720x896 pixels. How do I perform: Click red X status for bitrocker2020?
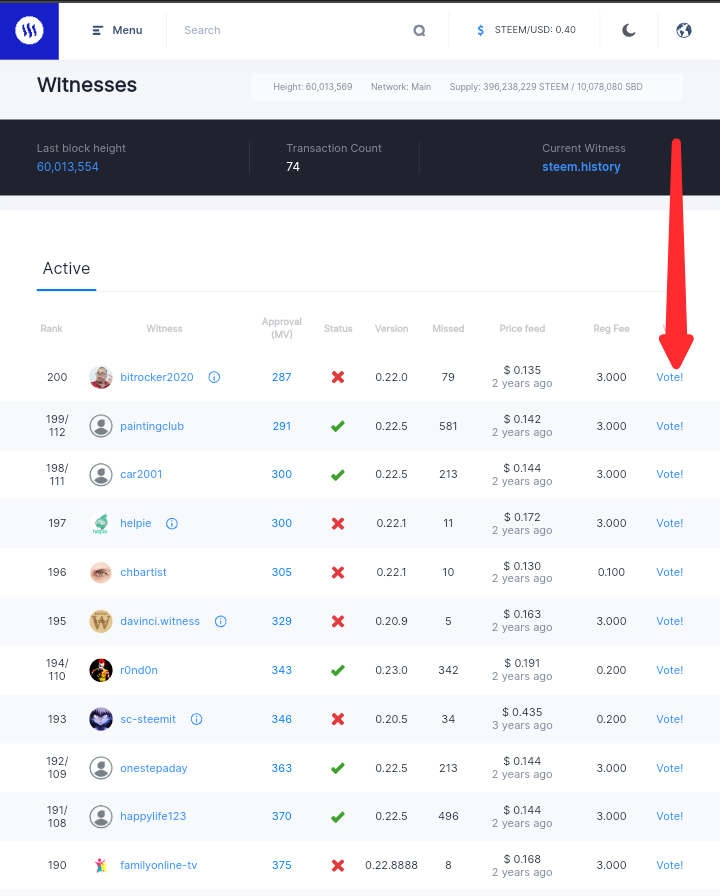coord(338,377)
